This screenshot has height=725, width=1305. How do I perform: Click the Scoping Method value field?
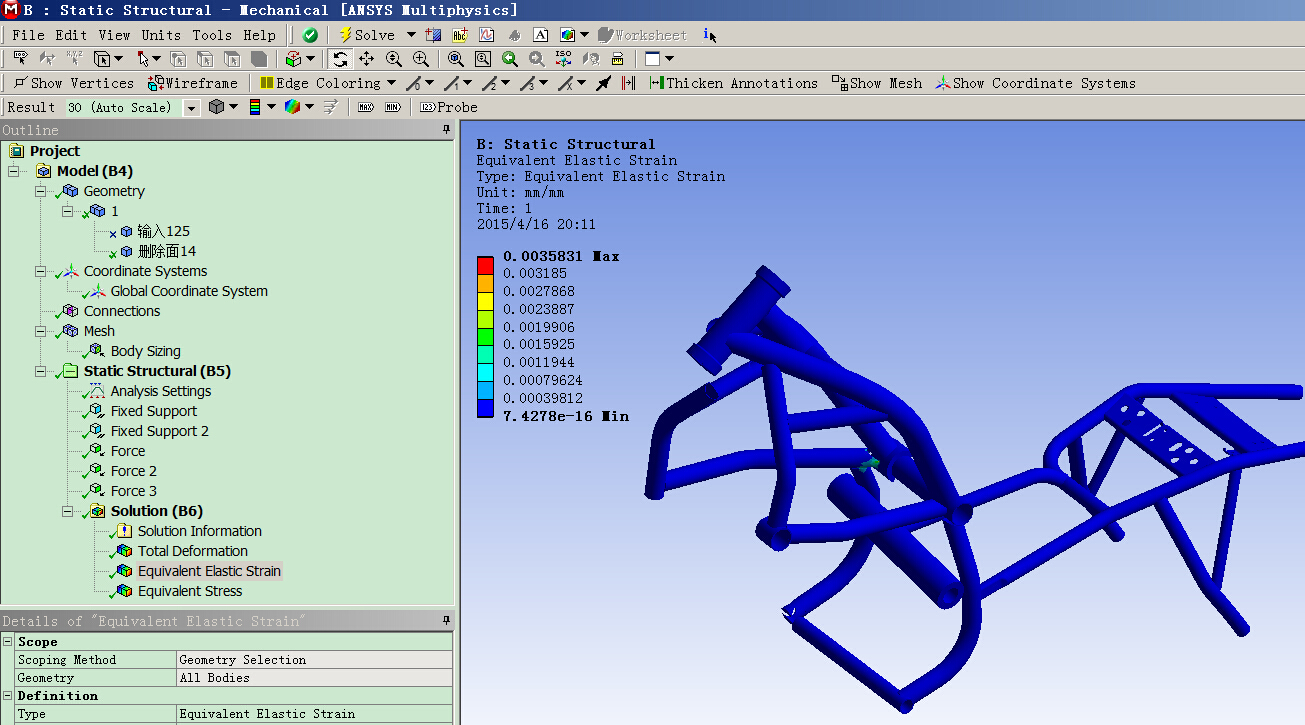tap(314, 660)
